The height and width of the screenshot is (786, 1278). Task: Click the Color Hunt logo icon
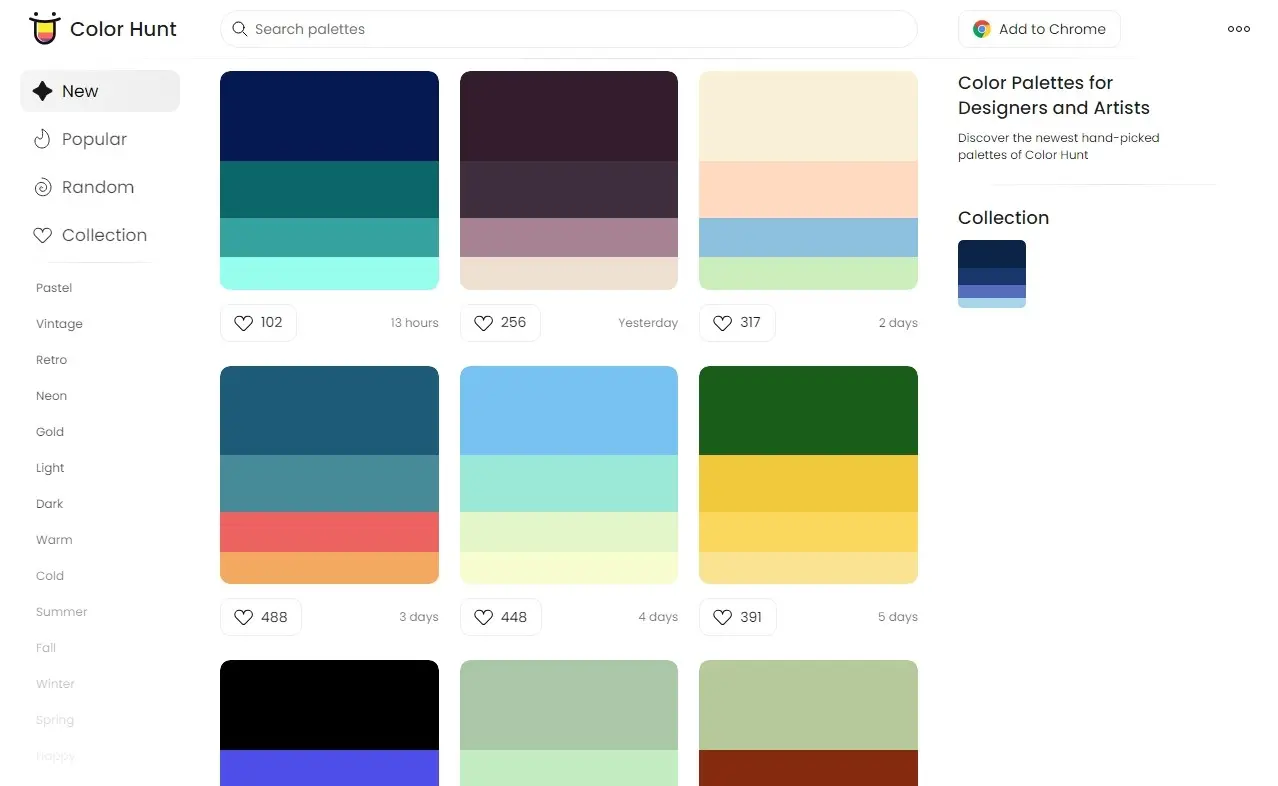pyautogui.click(x=44, y=28)
